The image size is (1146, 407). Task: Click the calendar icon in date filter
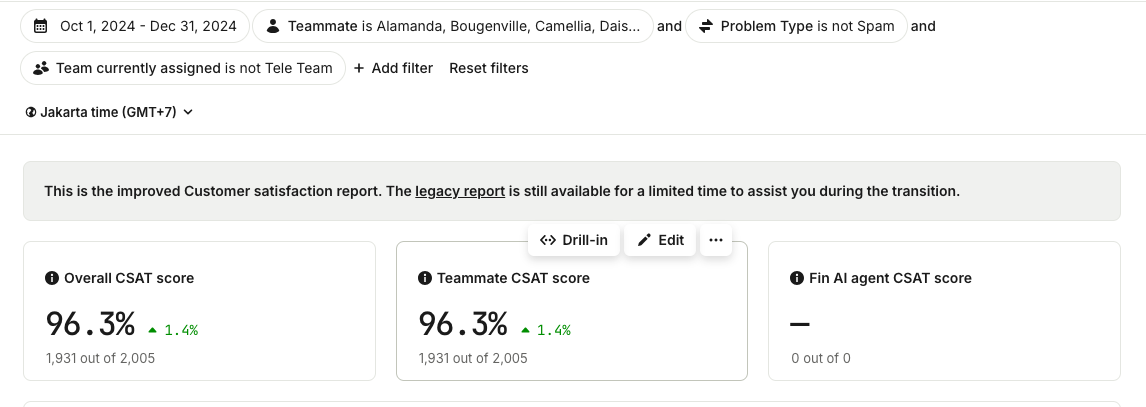click(x=42, y=26)
